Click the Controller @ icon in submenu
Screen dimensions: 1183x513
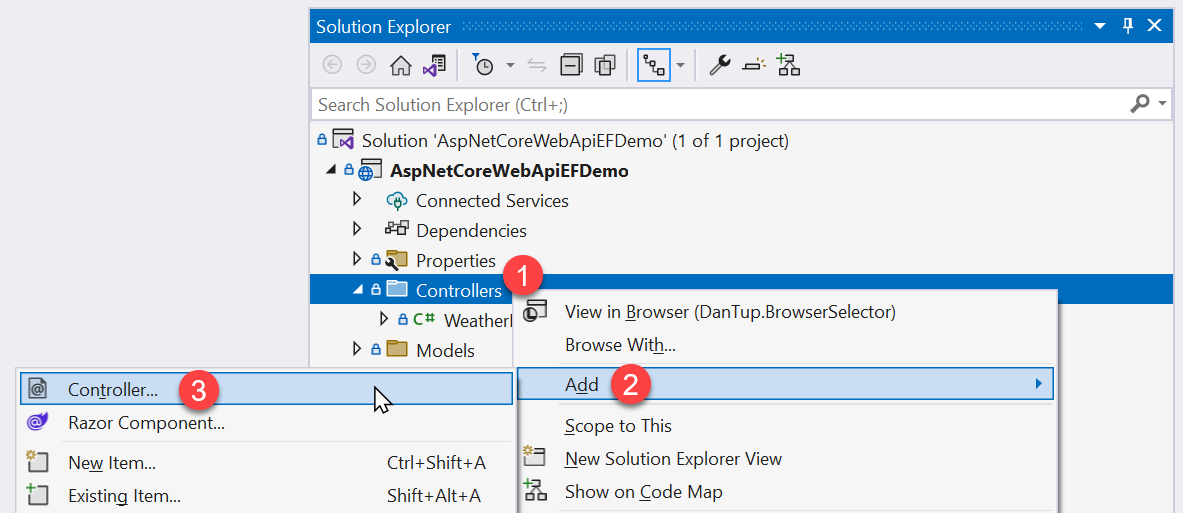tap(37, 389)
